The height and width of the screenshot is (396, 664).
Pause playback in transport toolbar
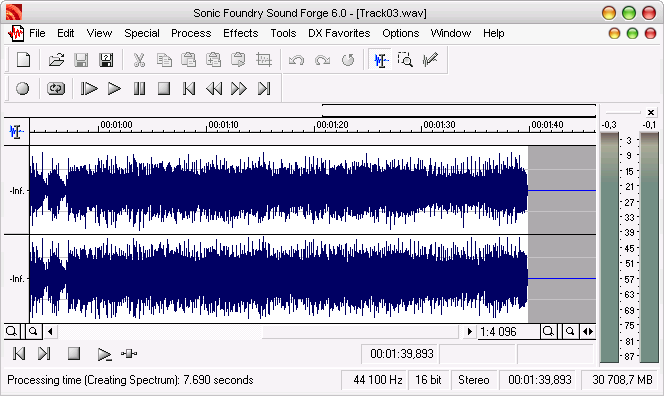tap(139, 89)
